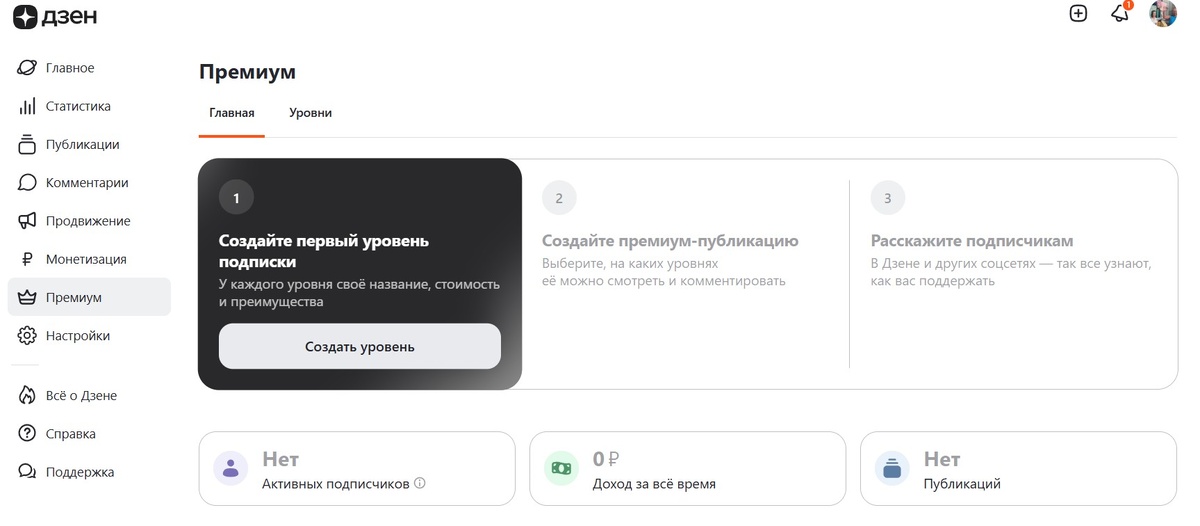Click the crown icon beside Премиум
1200x526 pixels.
pyautogui.click(x=27, y=297)
